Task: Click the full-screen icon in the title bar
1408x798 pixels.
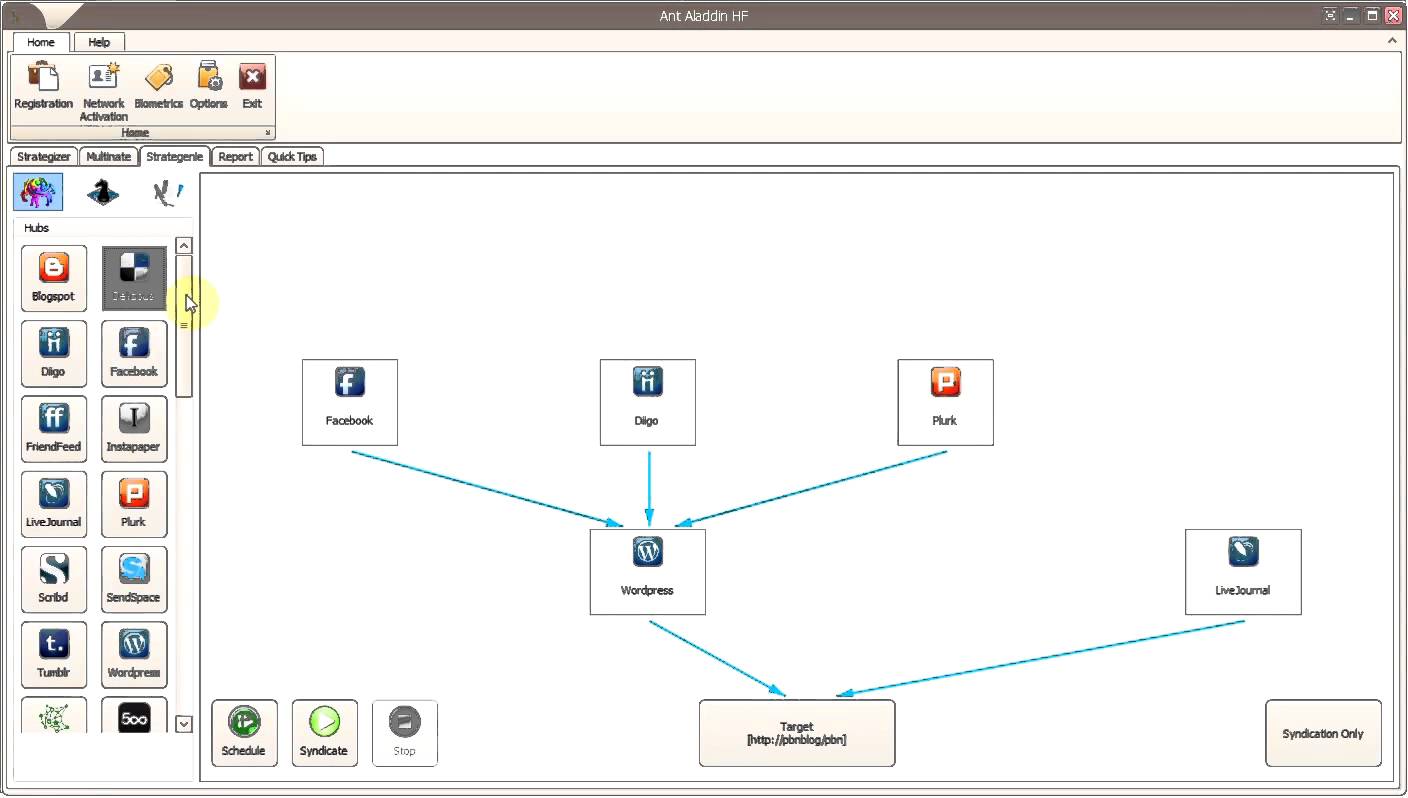Action: click(x=1330, y=15)
